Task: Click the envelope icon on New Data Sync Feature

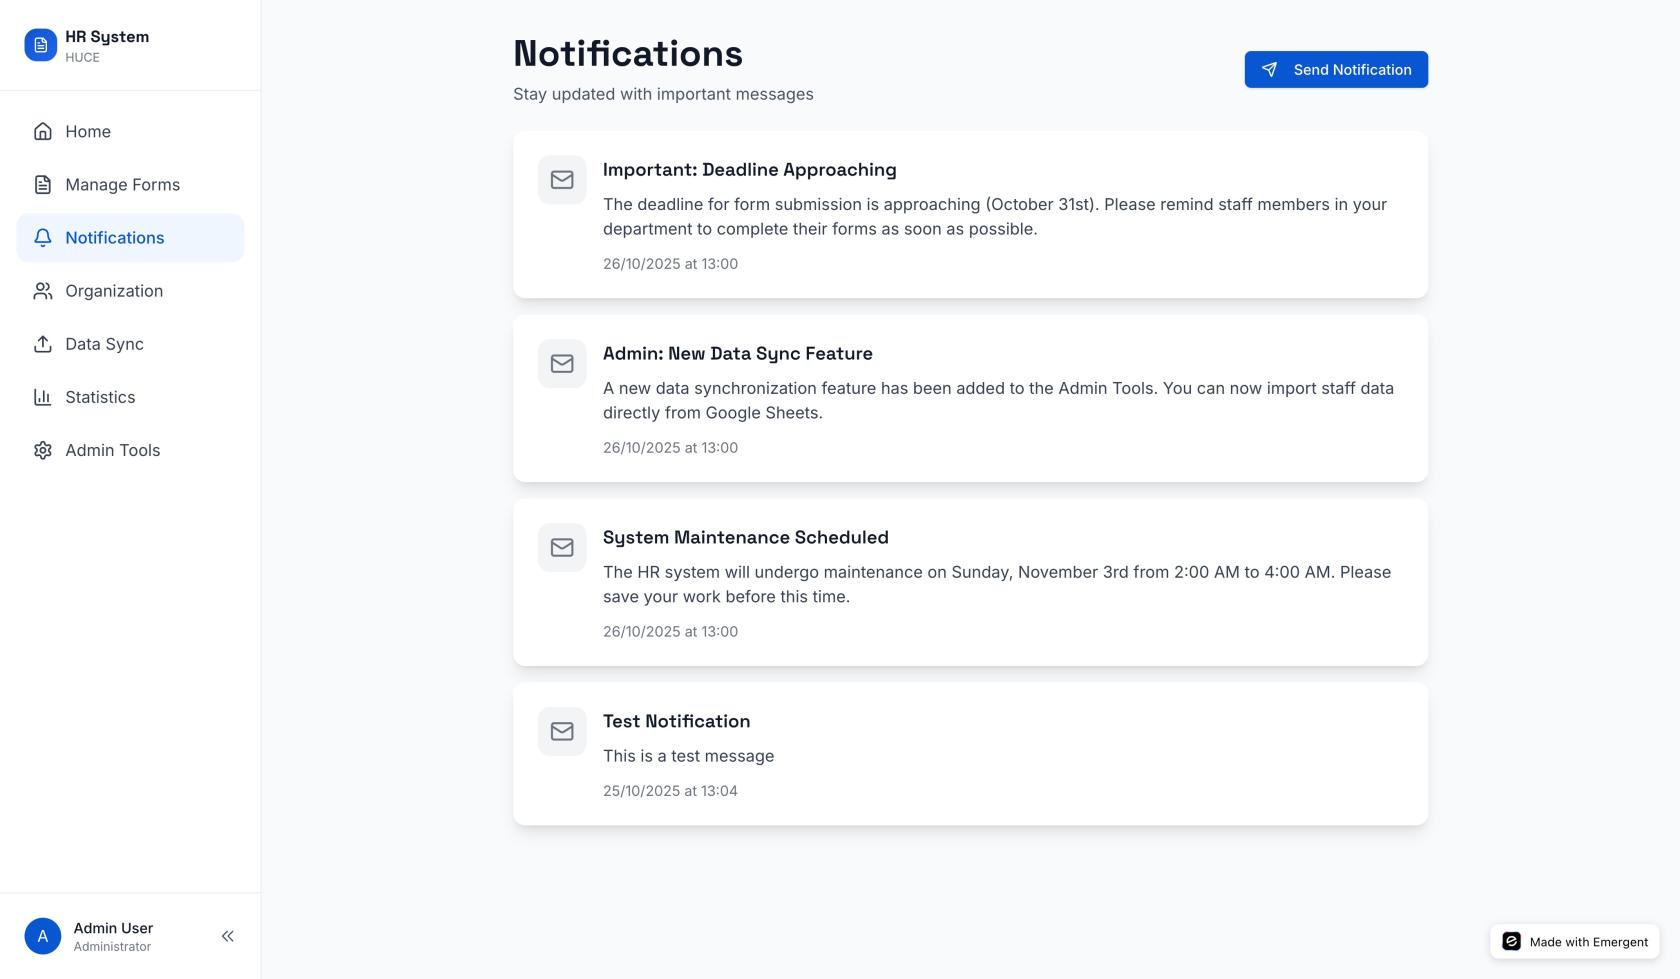Action: point(562,364)
